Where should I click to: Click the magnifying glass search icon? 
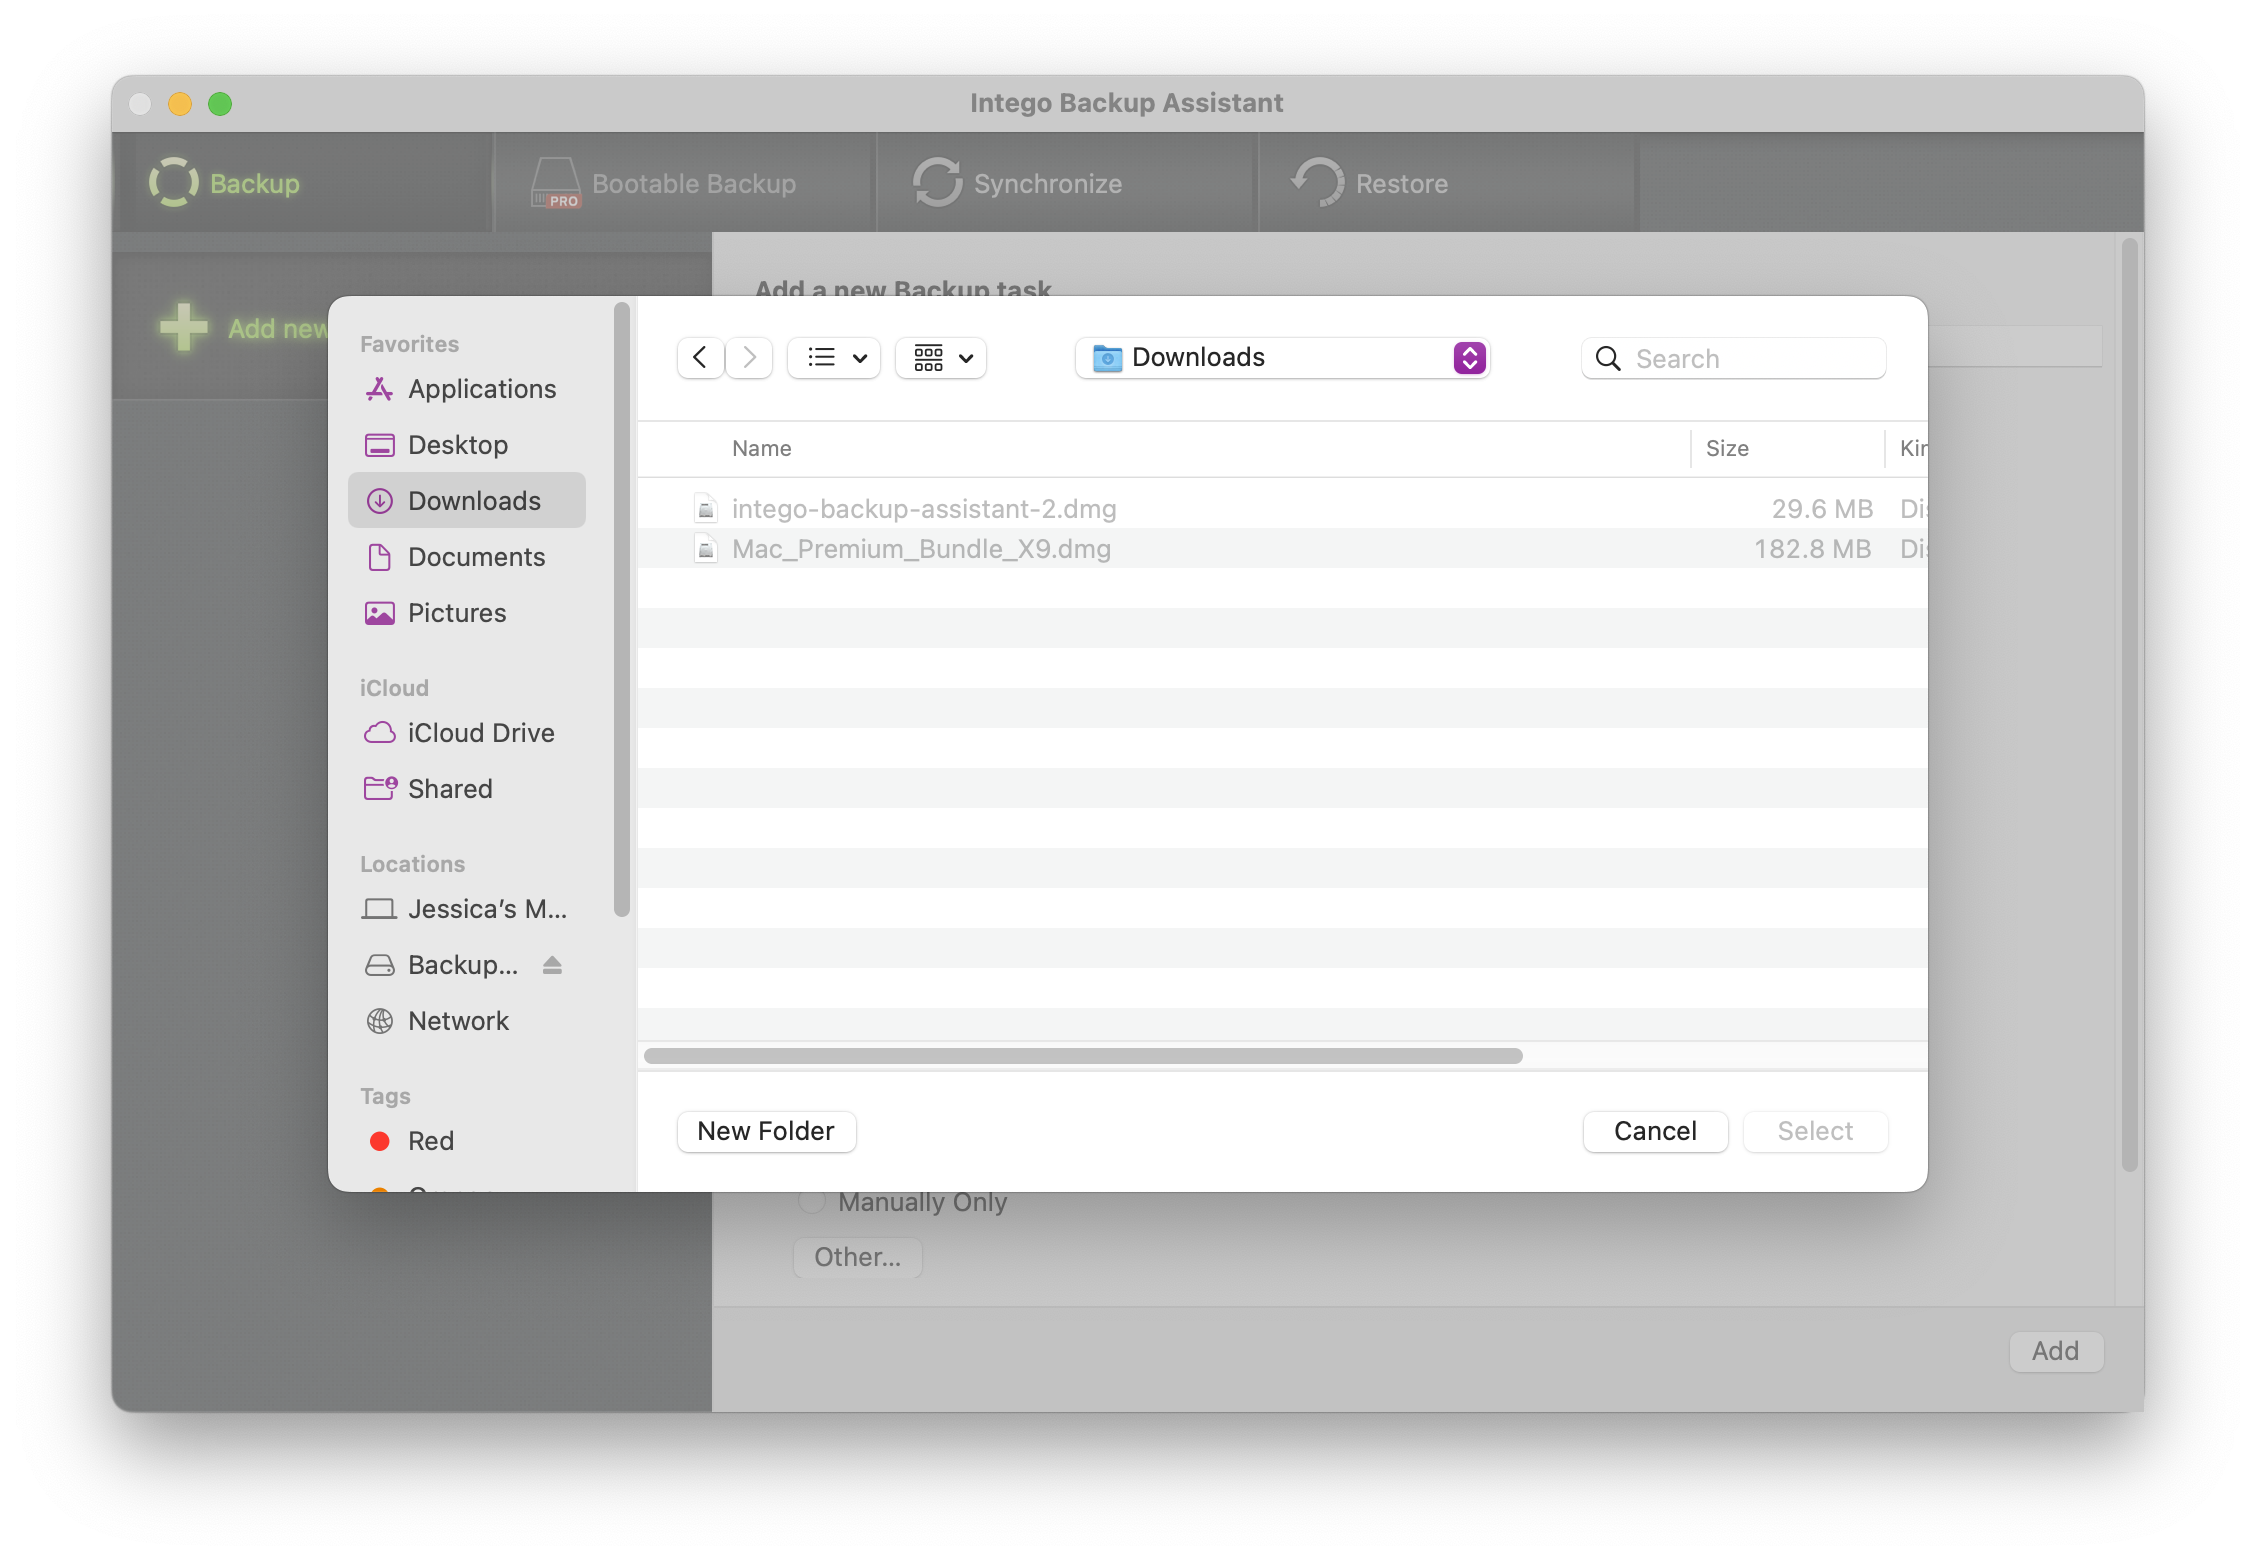click(1608, 358)
